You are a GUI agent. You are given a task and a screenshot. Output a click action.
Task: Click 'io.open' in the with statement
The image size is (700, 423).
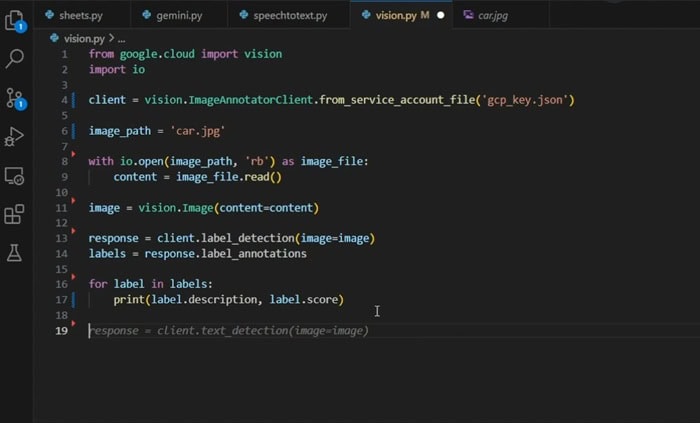click(142, 162)
